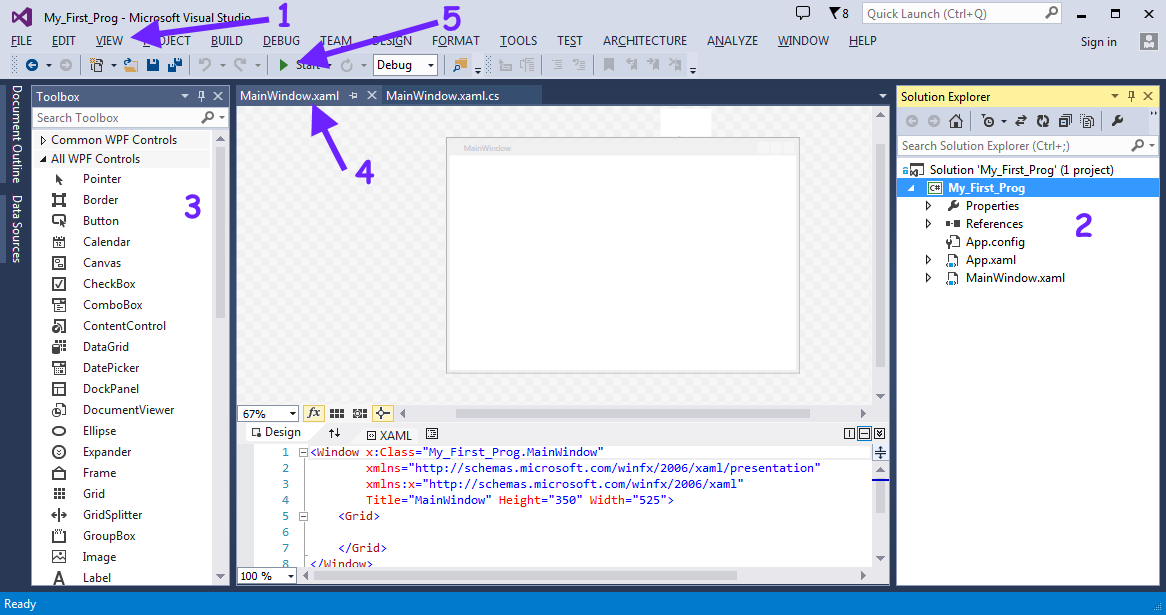Toggle the show grid button in designer

[x=337, y=413]
